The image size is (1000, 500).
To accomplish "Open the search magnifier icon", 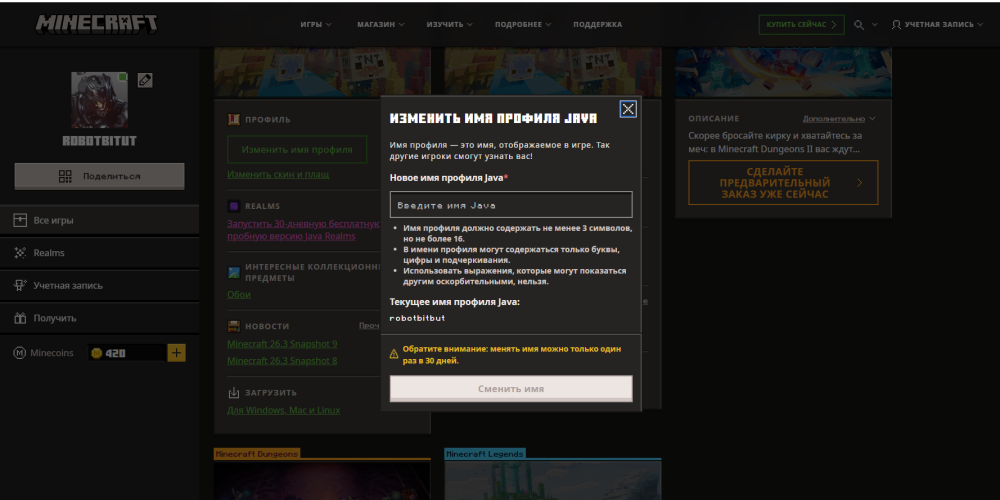I will pos(859,25).
